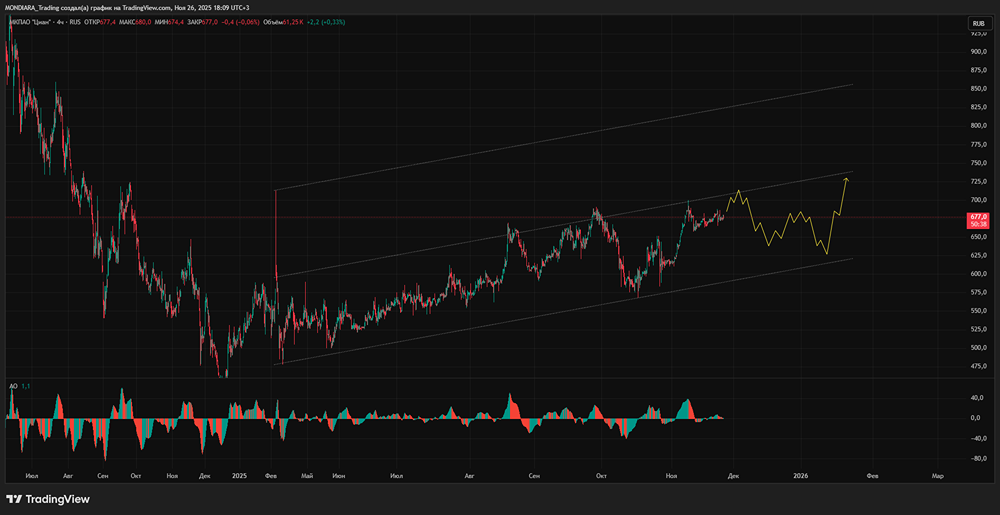
Task: Click the 2026 label on time axis
Action: (800, 478)
